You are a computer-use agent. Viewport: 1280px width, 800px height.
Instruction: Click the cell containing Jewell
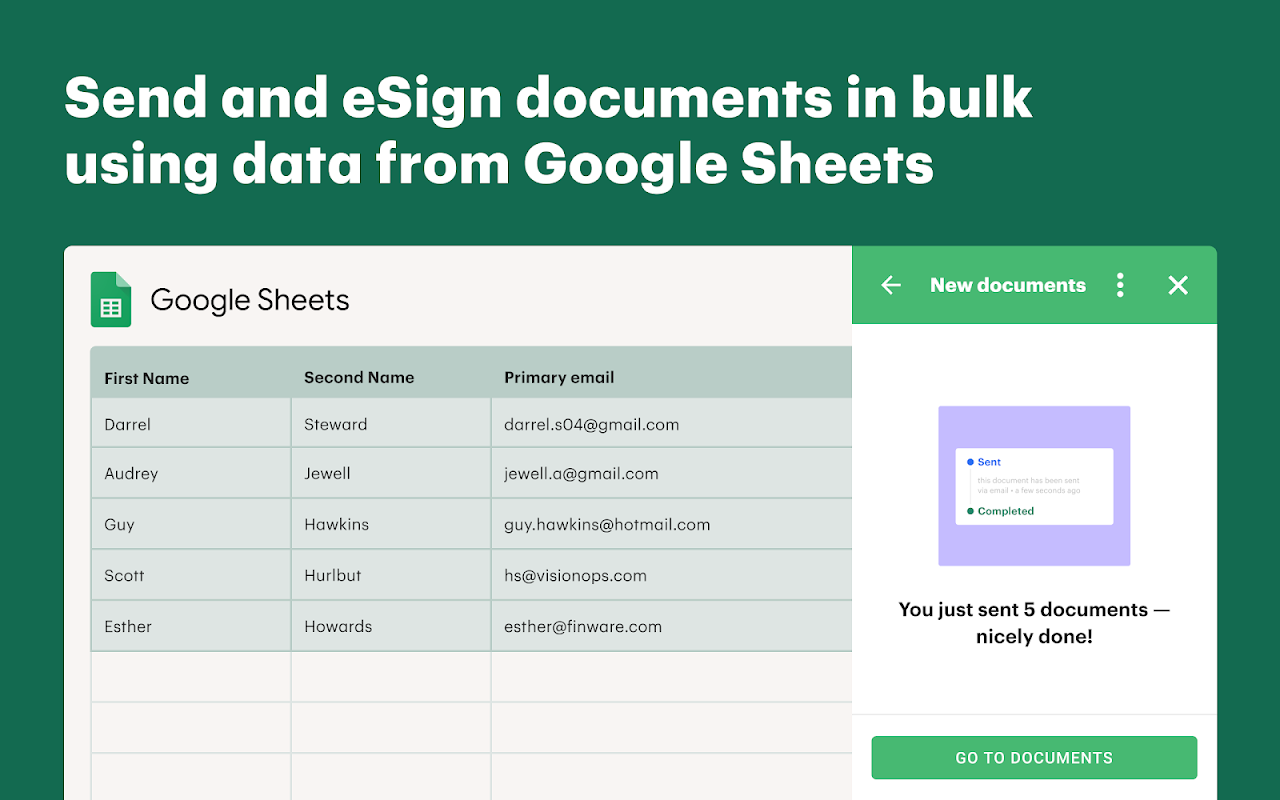click(x=391, y=474)
